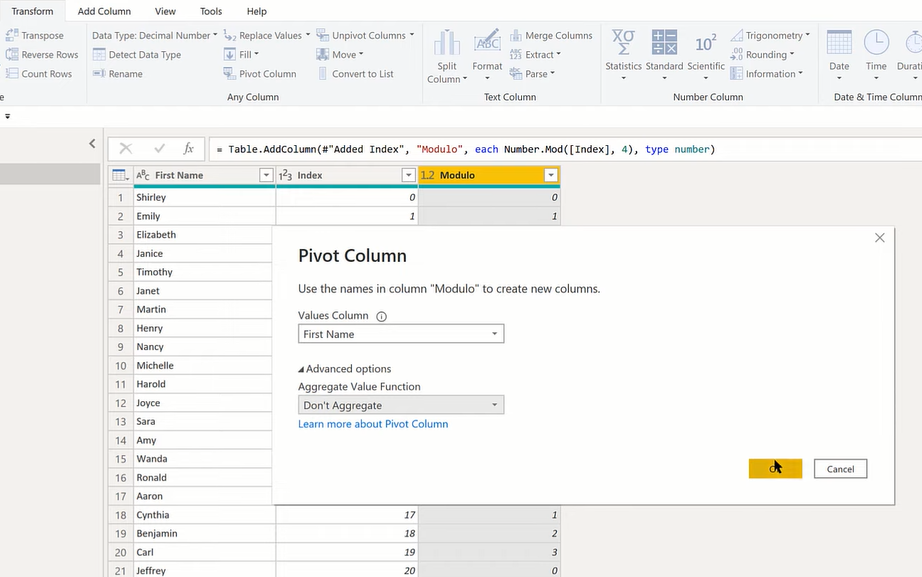This screenshot has height=577, width=922.
Task: Click the First Name text type icon
Action: (x=143, y=175)
